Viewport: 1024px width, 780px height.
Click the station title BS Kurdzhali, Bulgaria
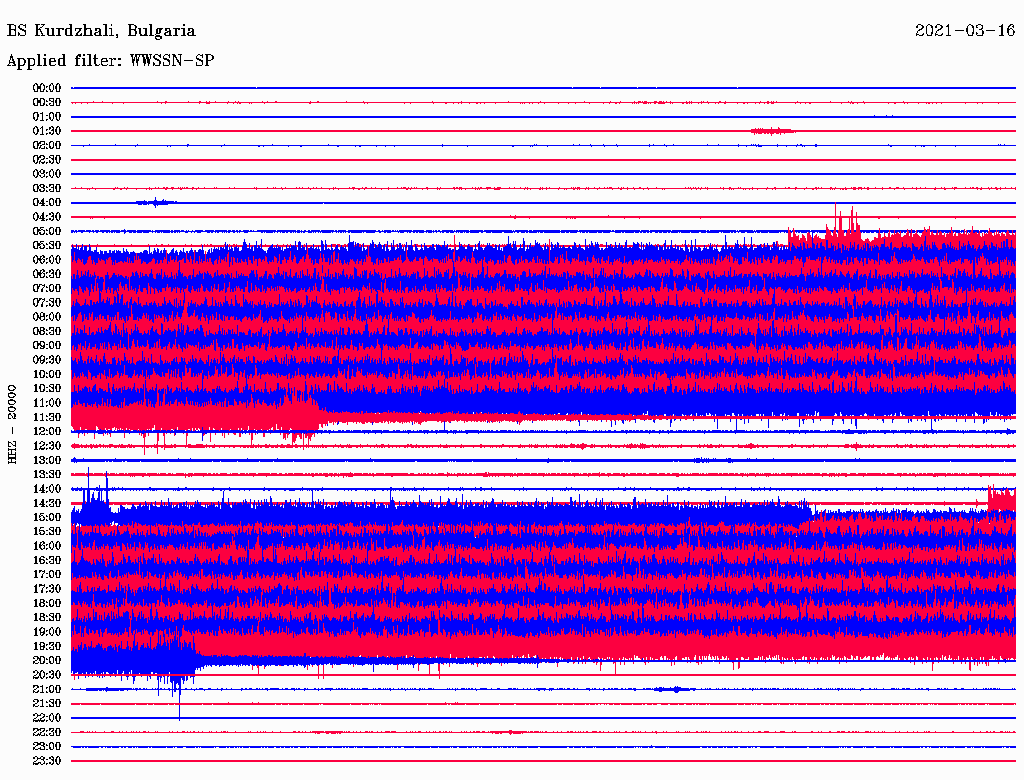point(101,31)
